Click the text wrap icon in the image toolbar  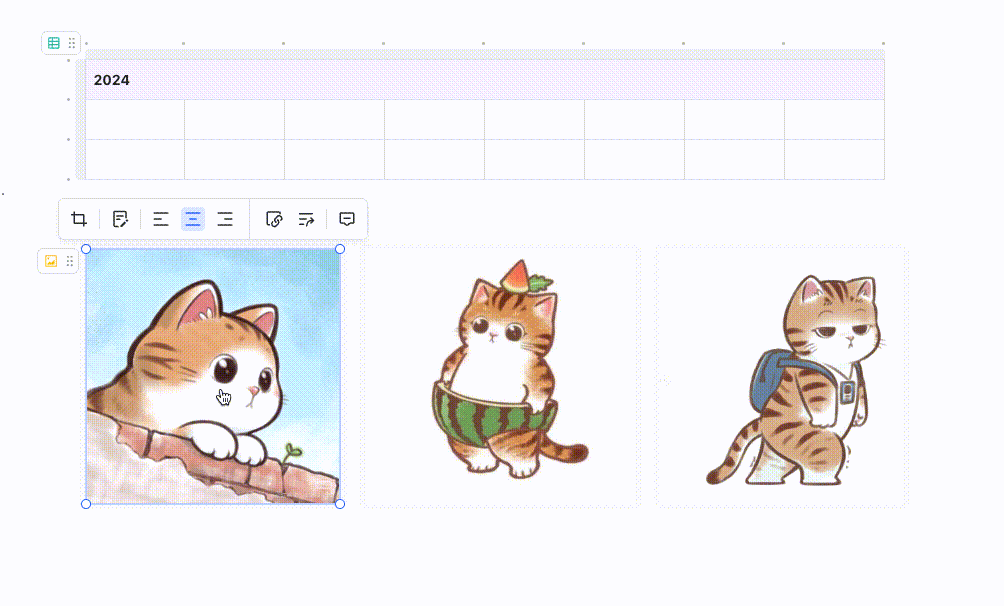tap(306, 219)
